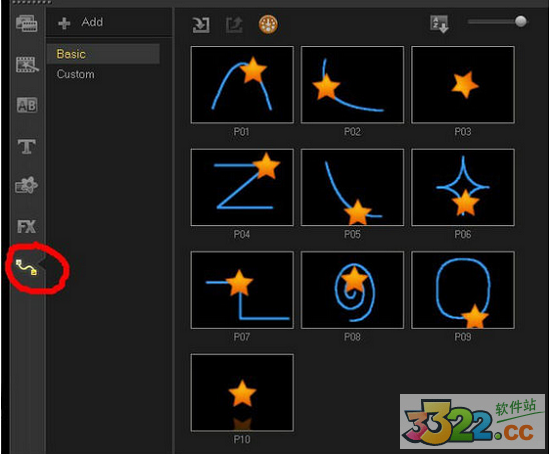This screenshot has height=454, width=550.
Task: Open the orange round options icon
Action: click(x=268, y=25)
